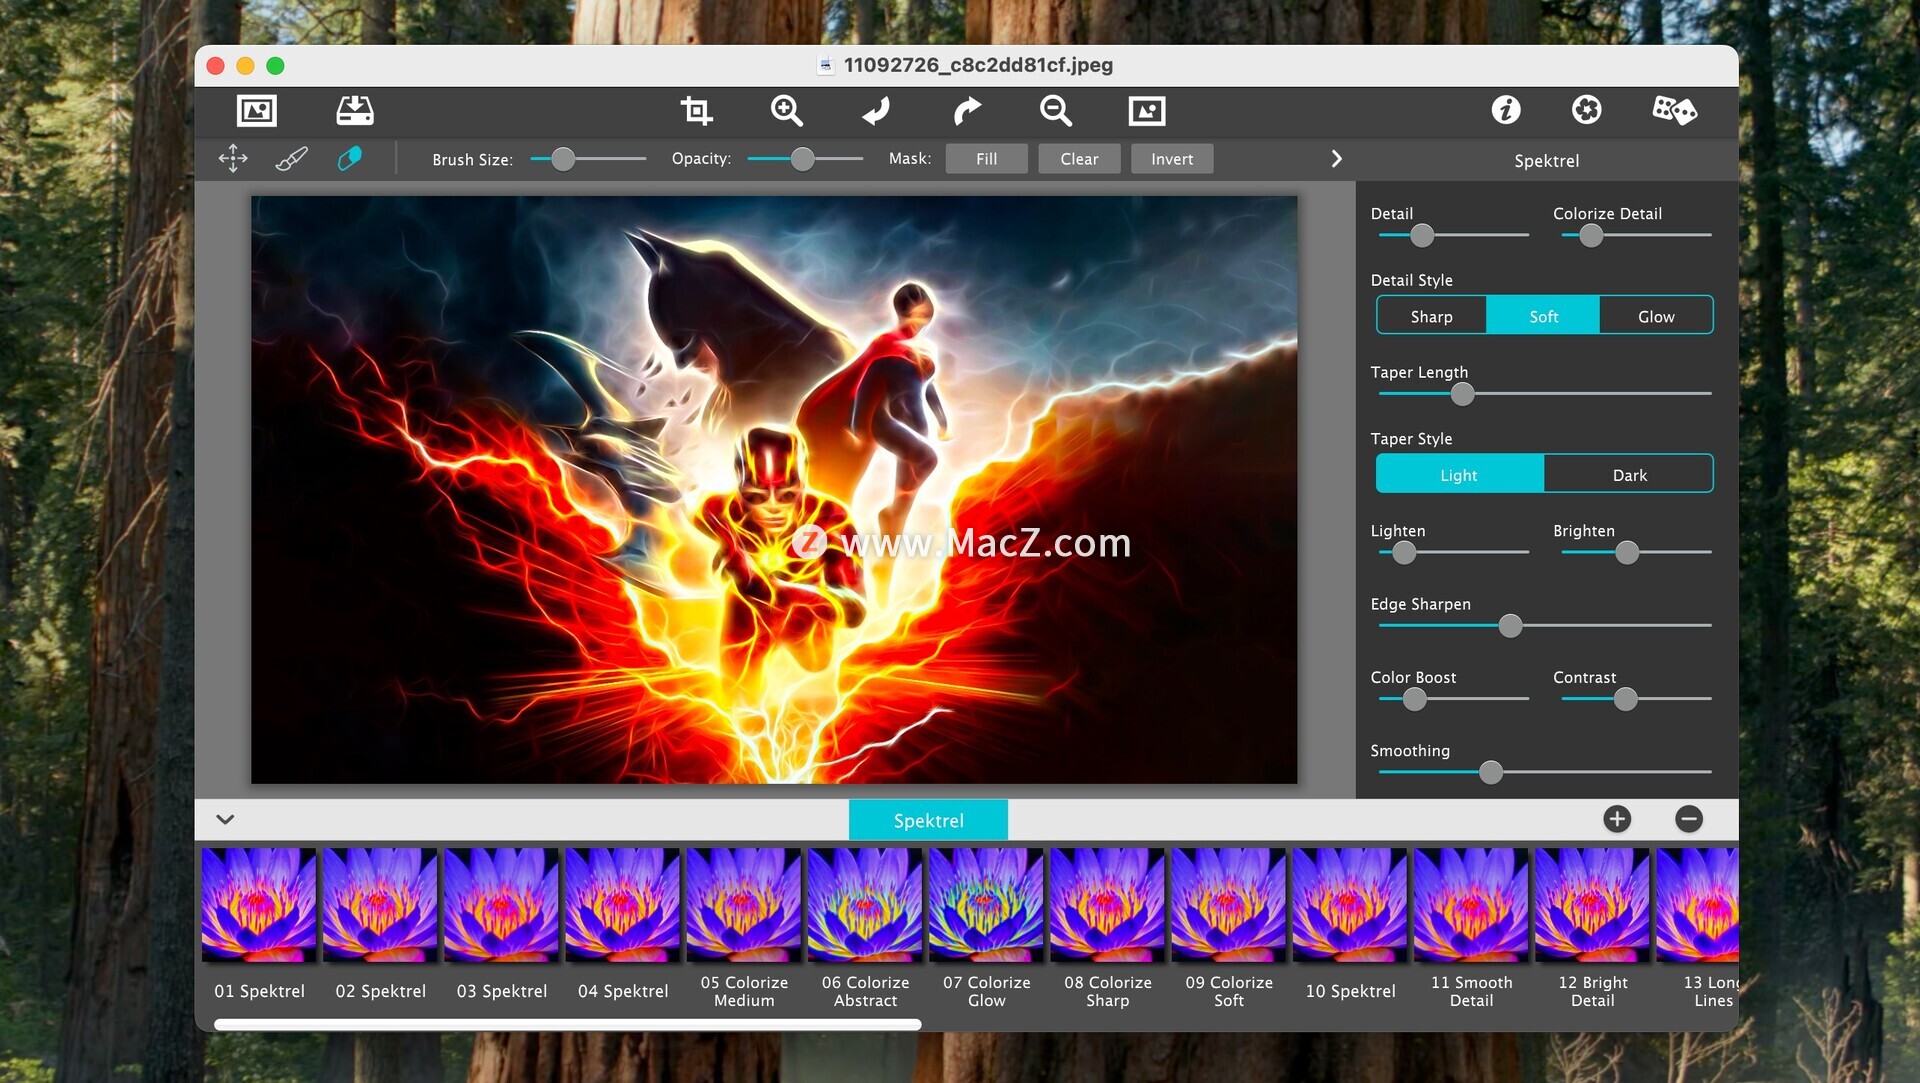Select the Spektrel preset category tab
Image resolution: width=1920 pixels, height=1083 pixels.
928,820
